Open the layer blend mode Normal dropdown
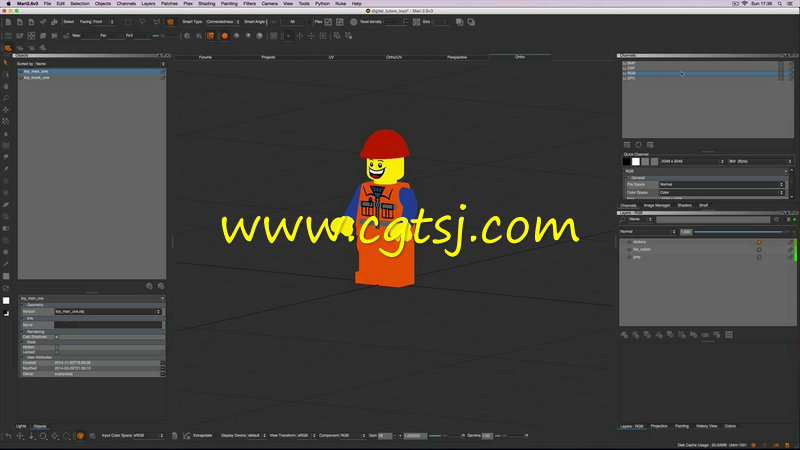Image resolution: width=800 pixels, height=450 pixels. point(648,232)
